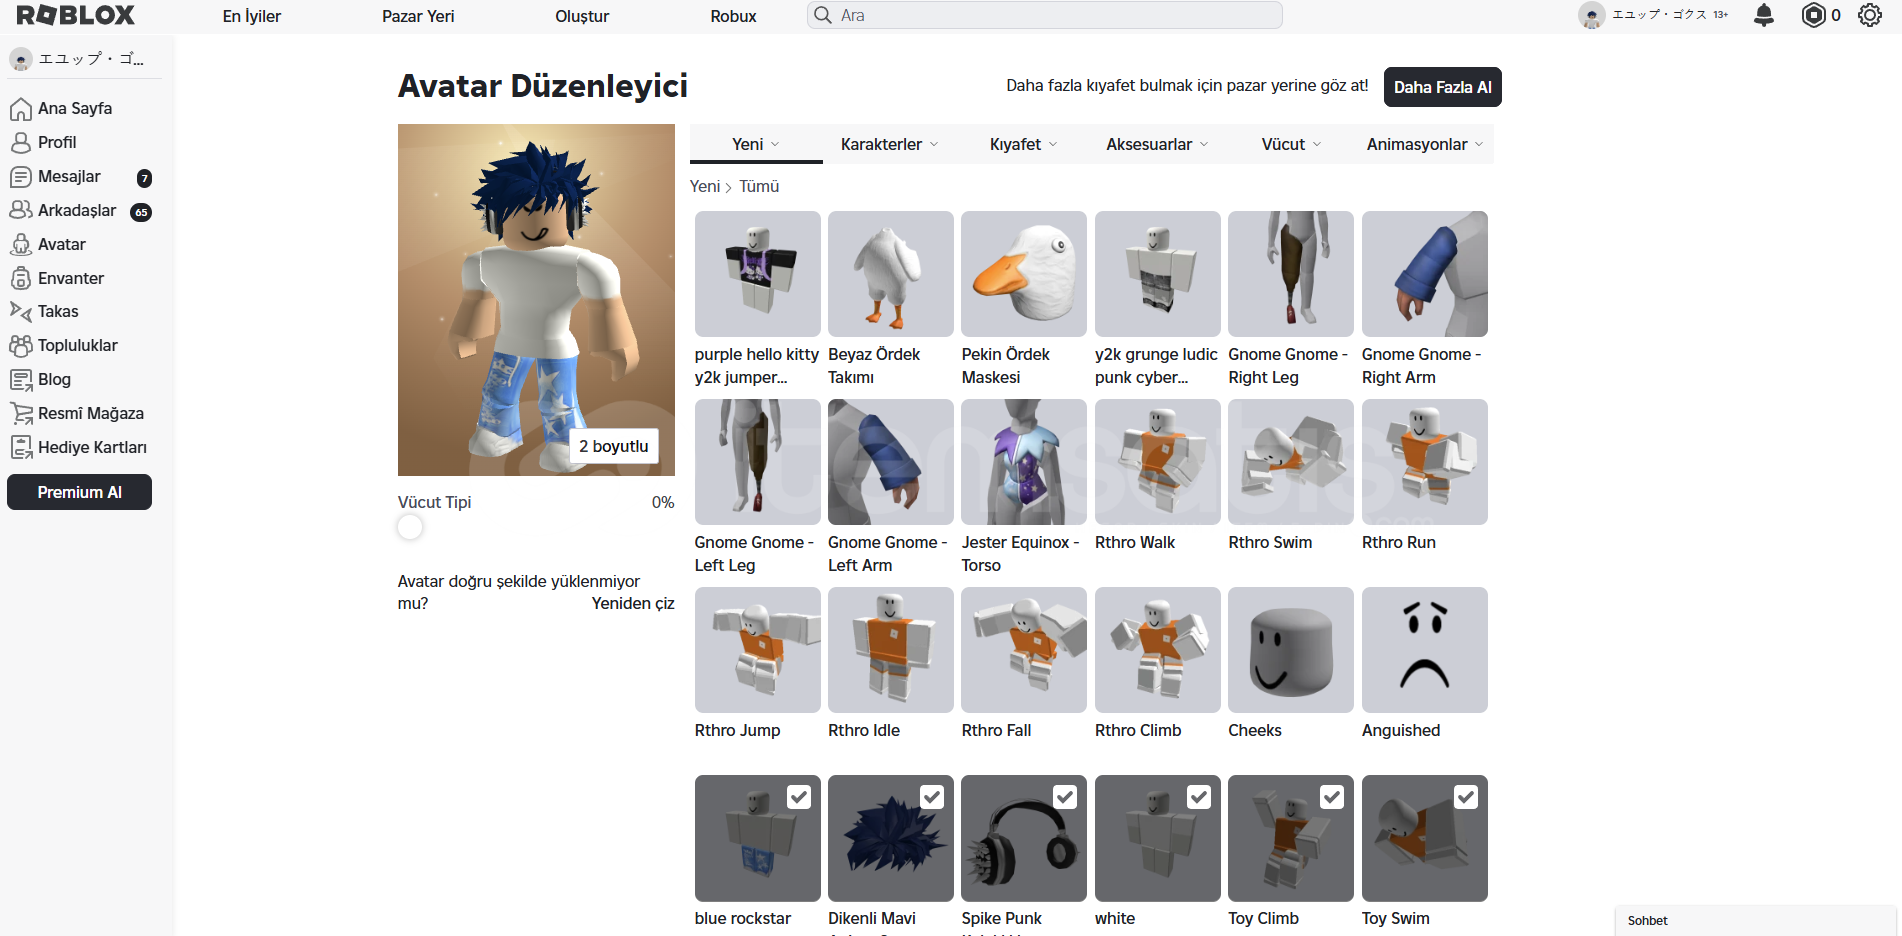Image resolution: width=1902 pixels, height=936 pixels.
Task: Click Yeniden çiz link
Action: pos(633,603)
